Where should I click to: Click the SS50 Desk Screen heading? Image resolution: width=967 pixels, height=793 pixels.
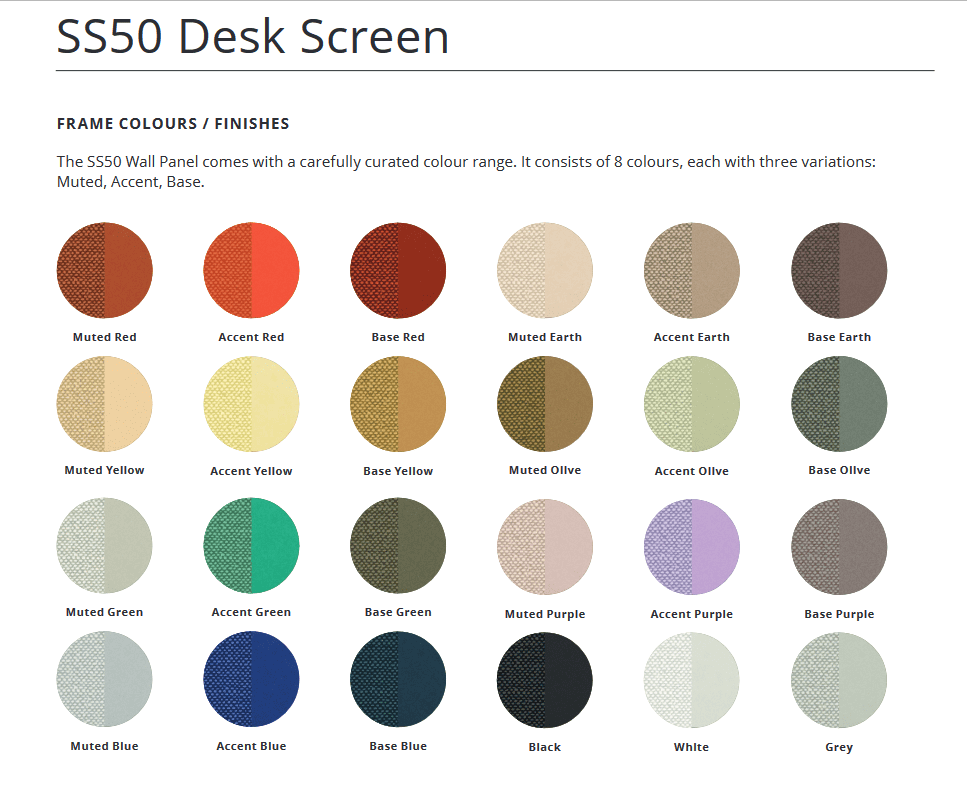pyautogui.click(x=253, y=36)
